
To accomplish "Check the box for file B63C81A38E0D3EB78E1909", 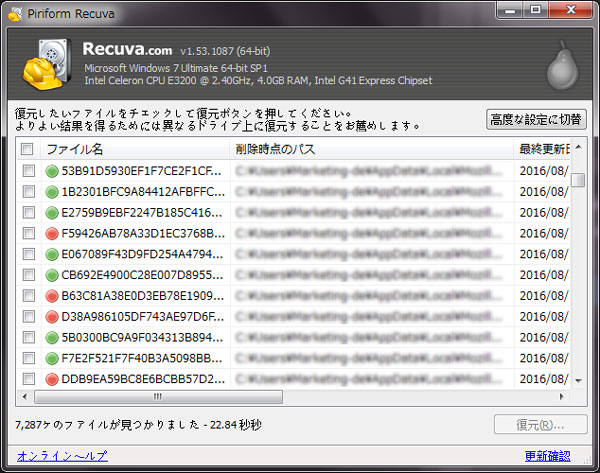I will point(29,295).
